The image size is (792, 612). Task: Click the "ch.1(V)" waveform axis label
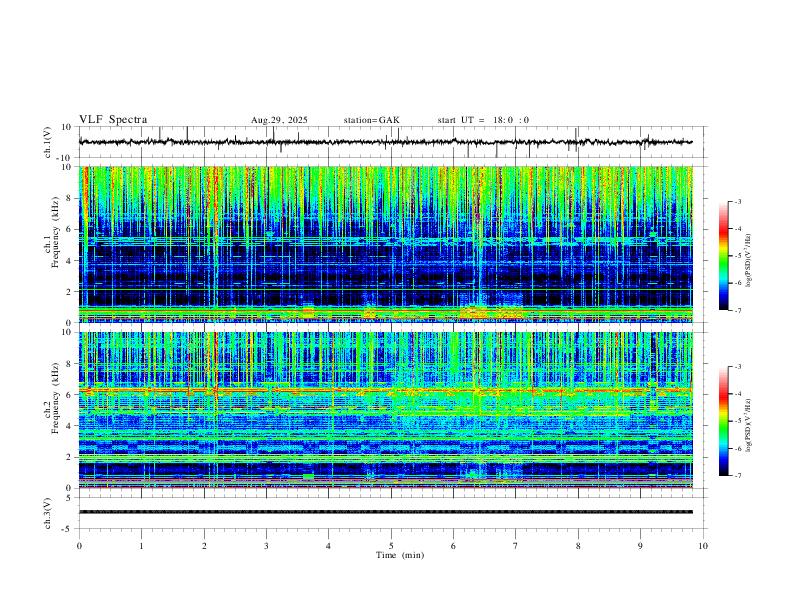[48, 142]
